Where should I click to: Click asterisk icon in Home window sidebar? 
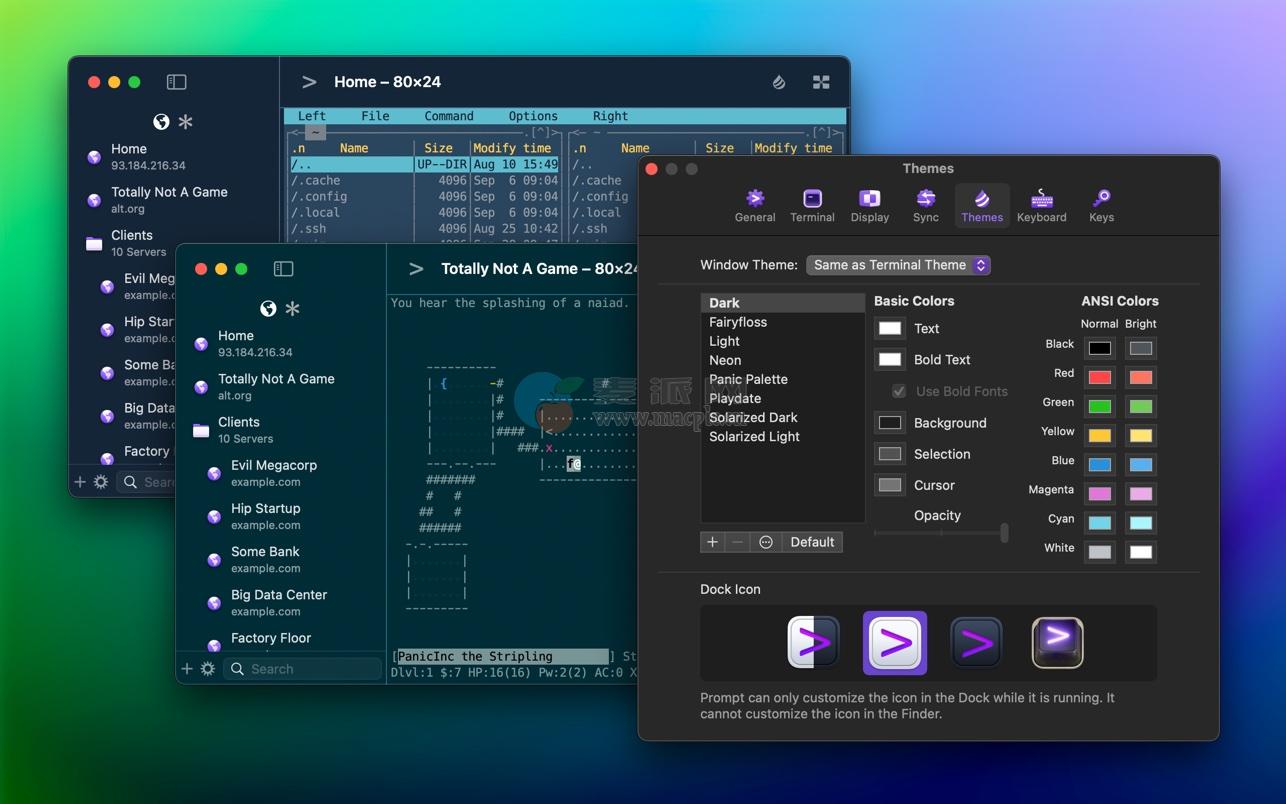click(x=186, y=122)
